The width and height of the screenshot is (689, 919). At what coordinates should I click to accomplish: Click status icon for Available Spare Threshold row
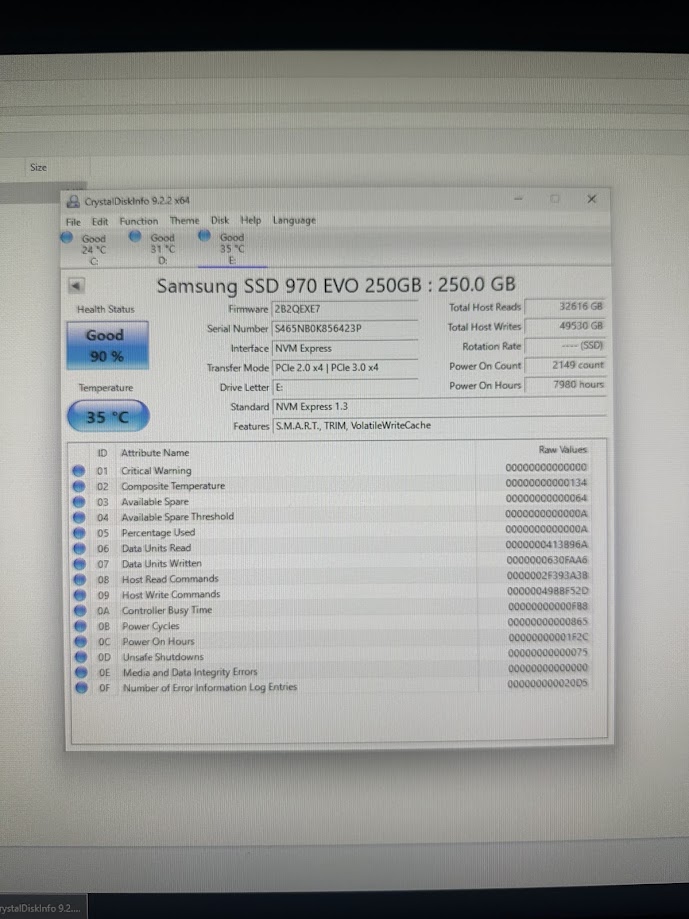[79, 518]
